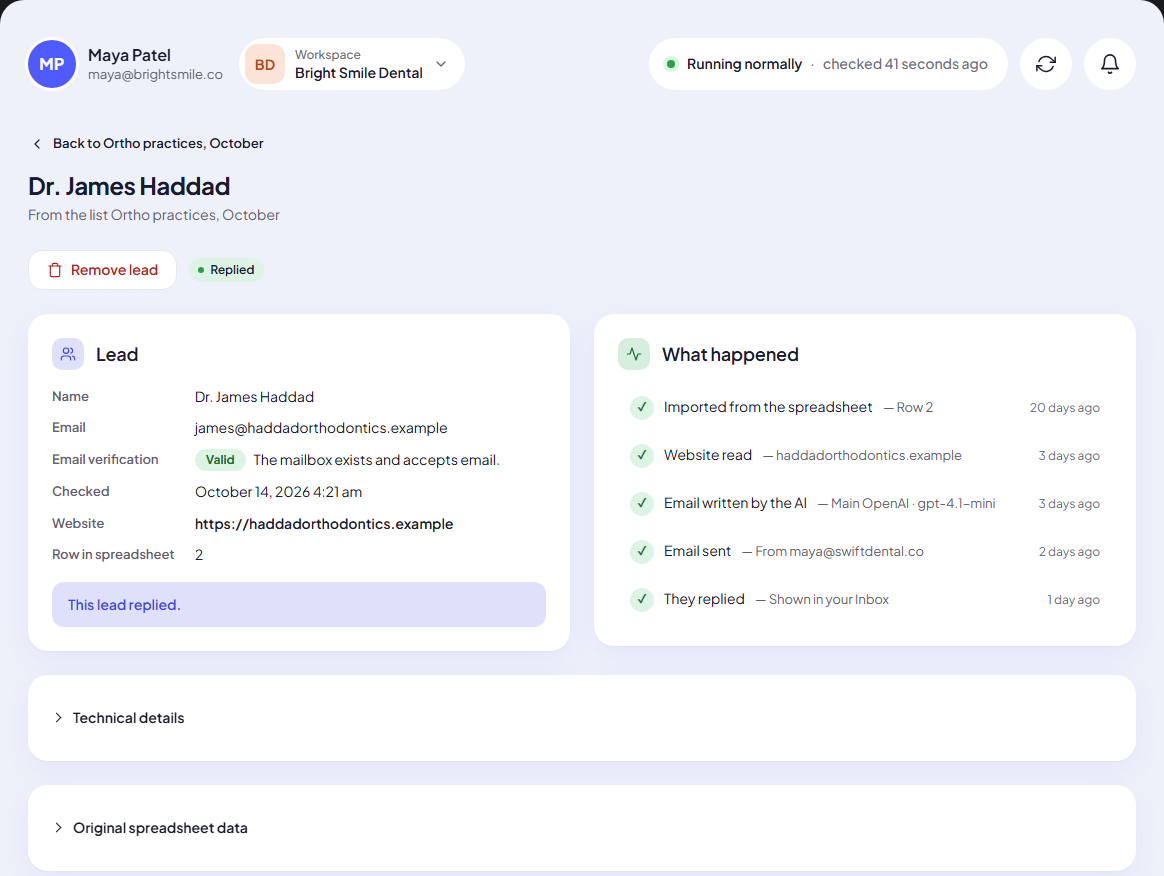Click the '1 day ago' timestamp
The width and height of the screenshot is (1164, 876).
pyautogui.click(x=1073, y=600)
